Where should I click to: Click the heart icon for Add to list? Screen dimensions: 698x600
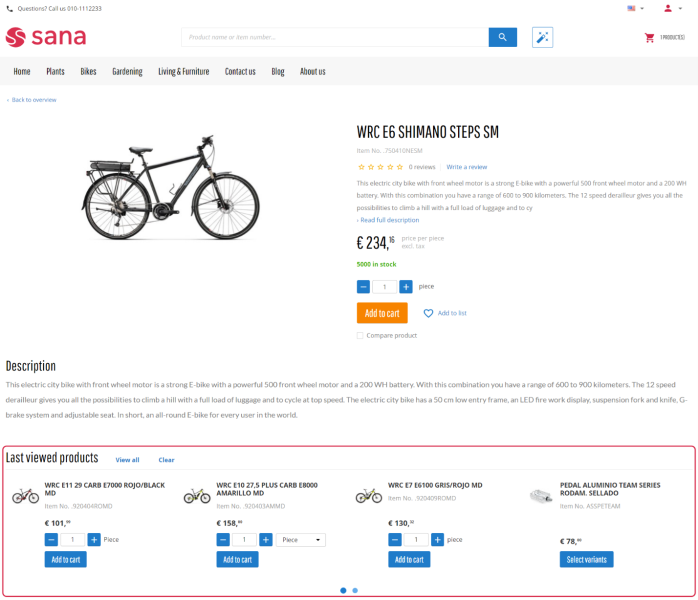pyautogui.click(x=428, y=313)
